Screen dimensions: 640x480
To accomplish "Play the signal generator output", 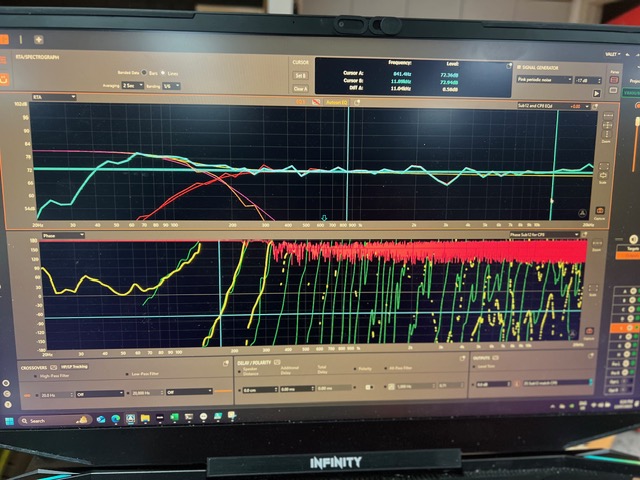I will click(597, 93).
